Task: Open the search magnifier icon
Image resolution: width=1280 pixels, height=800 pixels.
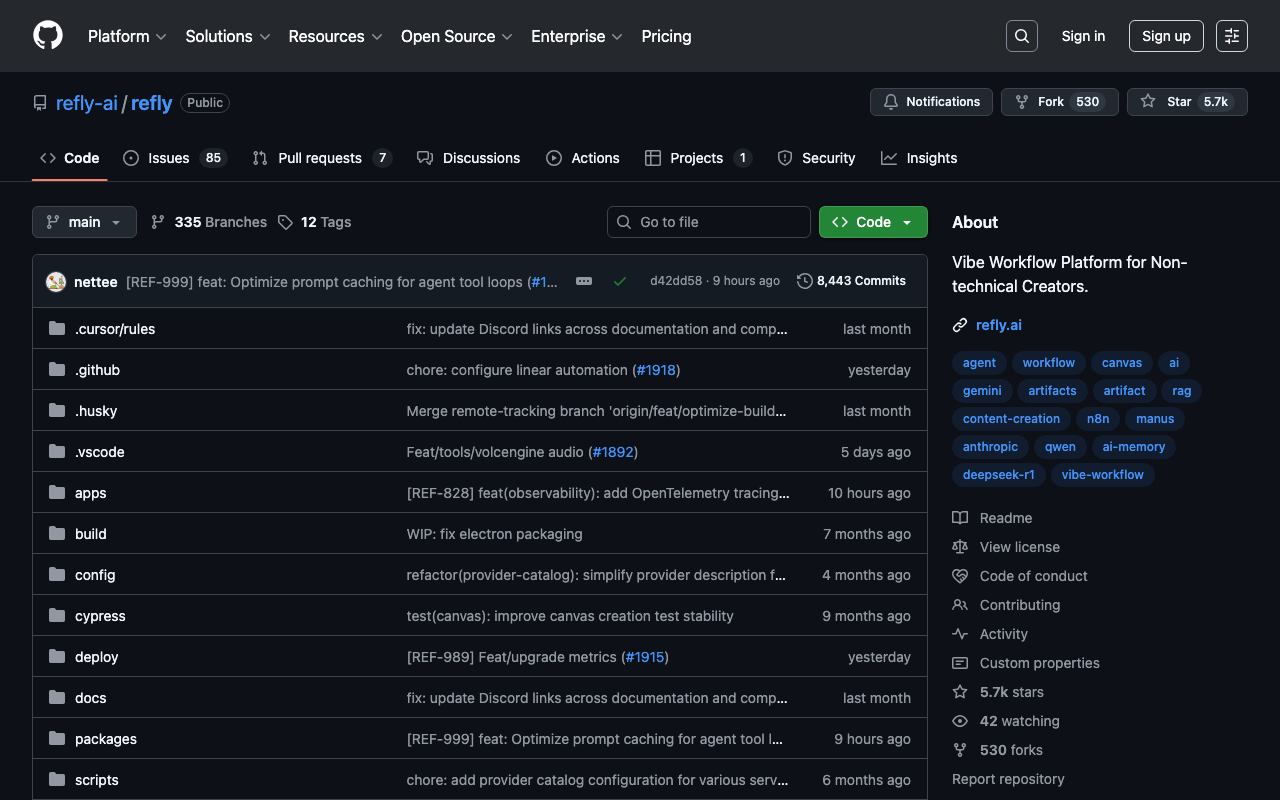Action: pyautogui.click(x=1021, y=36)
